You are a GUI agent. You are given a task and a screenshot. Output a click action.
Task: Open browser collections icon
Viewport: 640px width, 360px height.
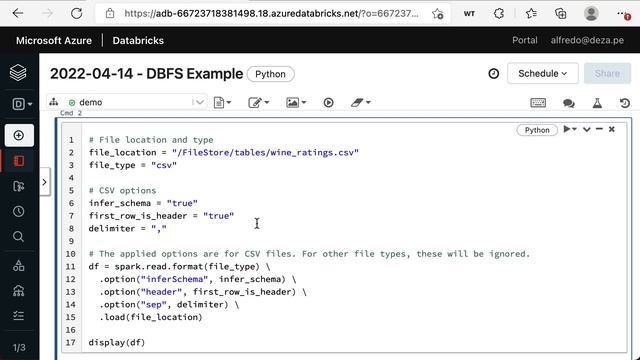[561, 13]
